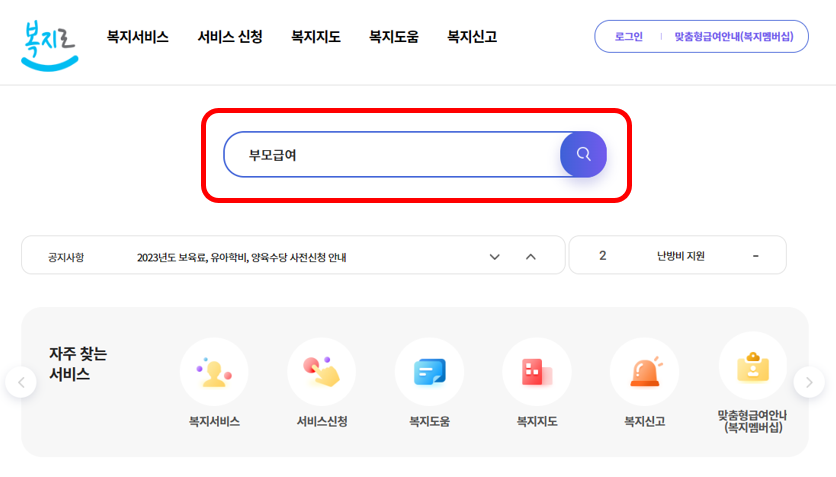Open the 서비스 신청 menu
This screenshot has width=836, height=477.
click(x=230, y=37)
